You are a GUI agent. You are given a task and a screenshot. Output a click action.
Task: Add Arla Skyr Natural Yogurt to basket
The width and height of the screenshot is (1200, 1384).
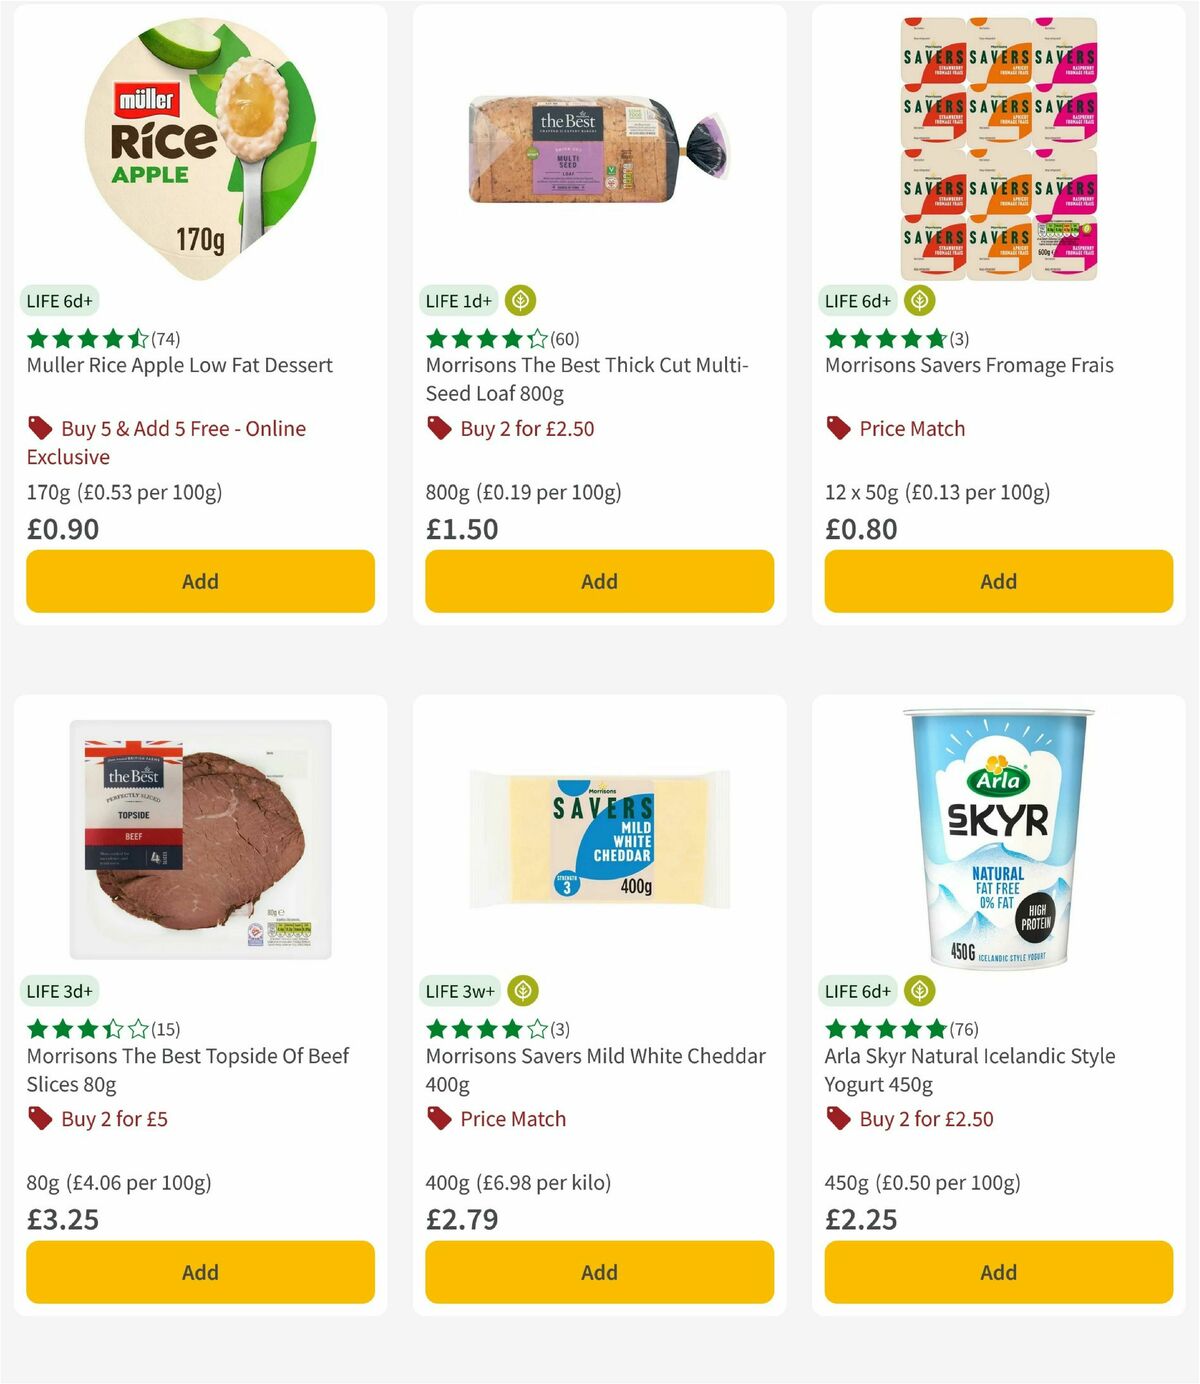(x=997, y=1272)
